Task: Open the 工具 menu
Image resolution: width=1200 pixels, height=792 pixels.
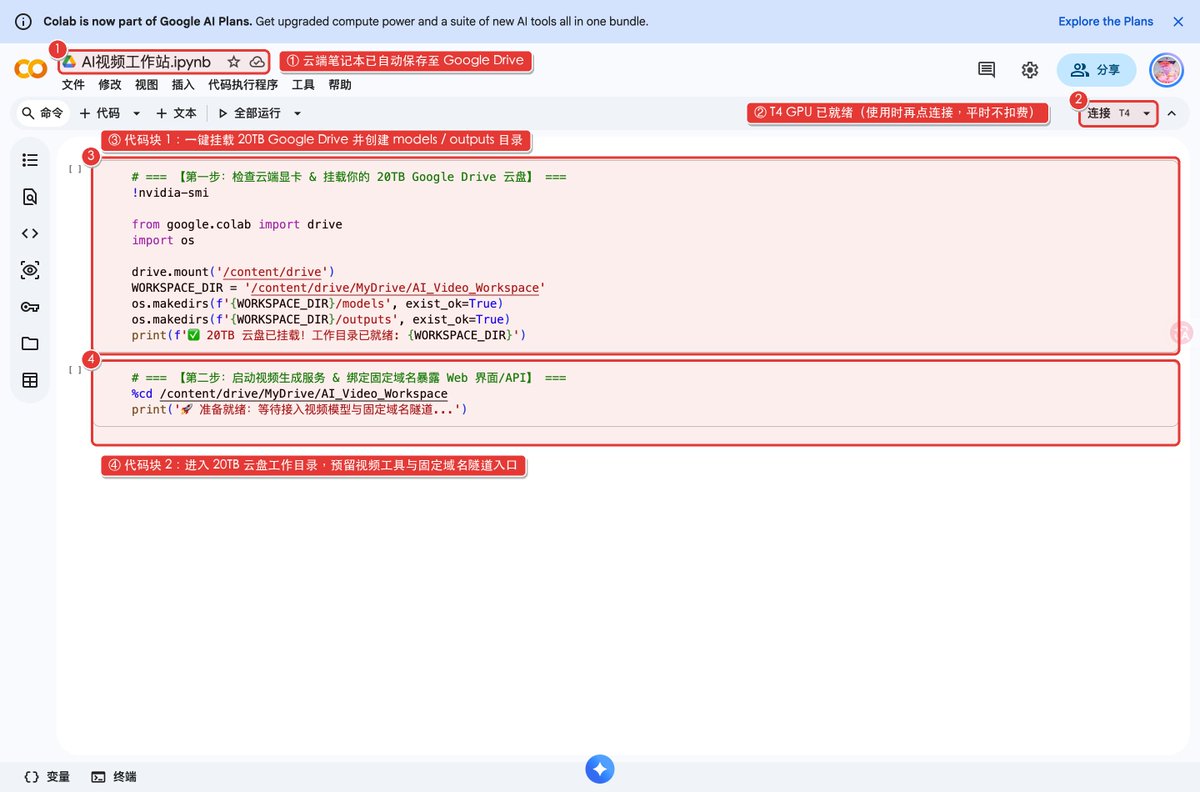Action: coord(303,85)
